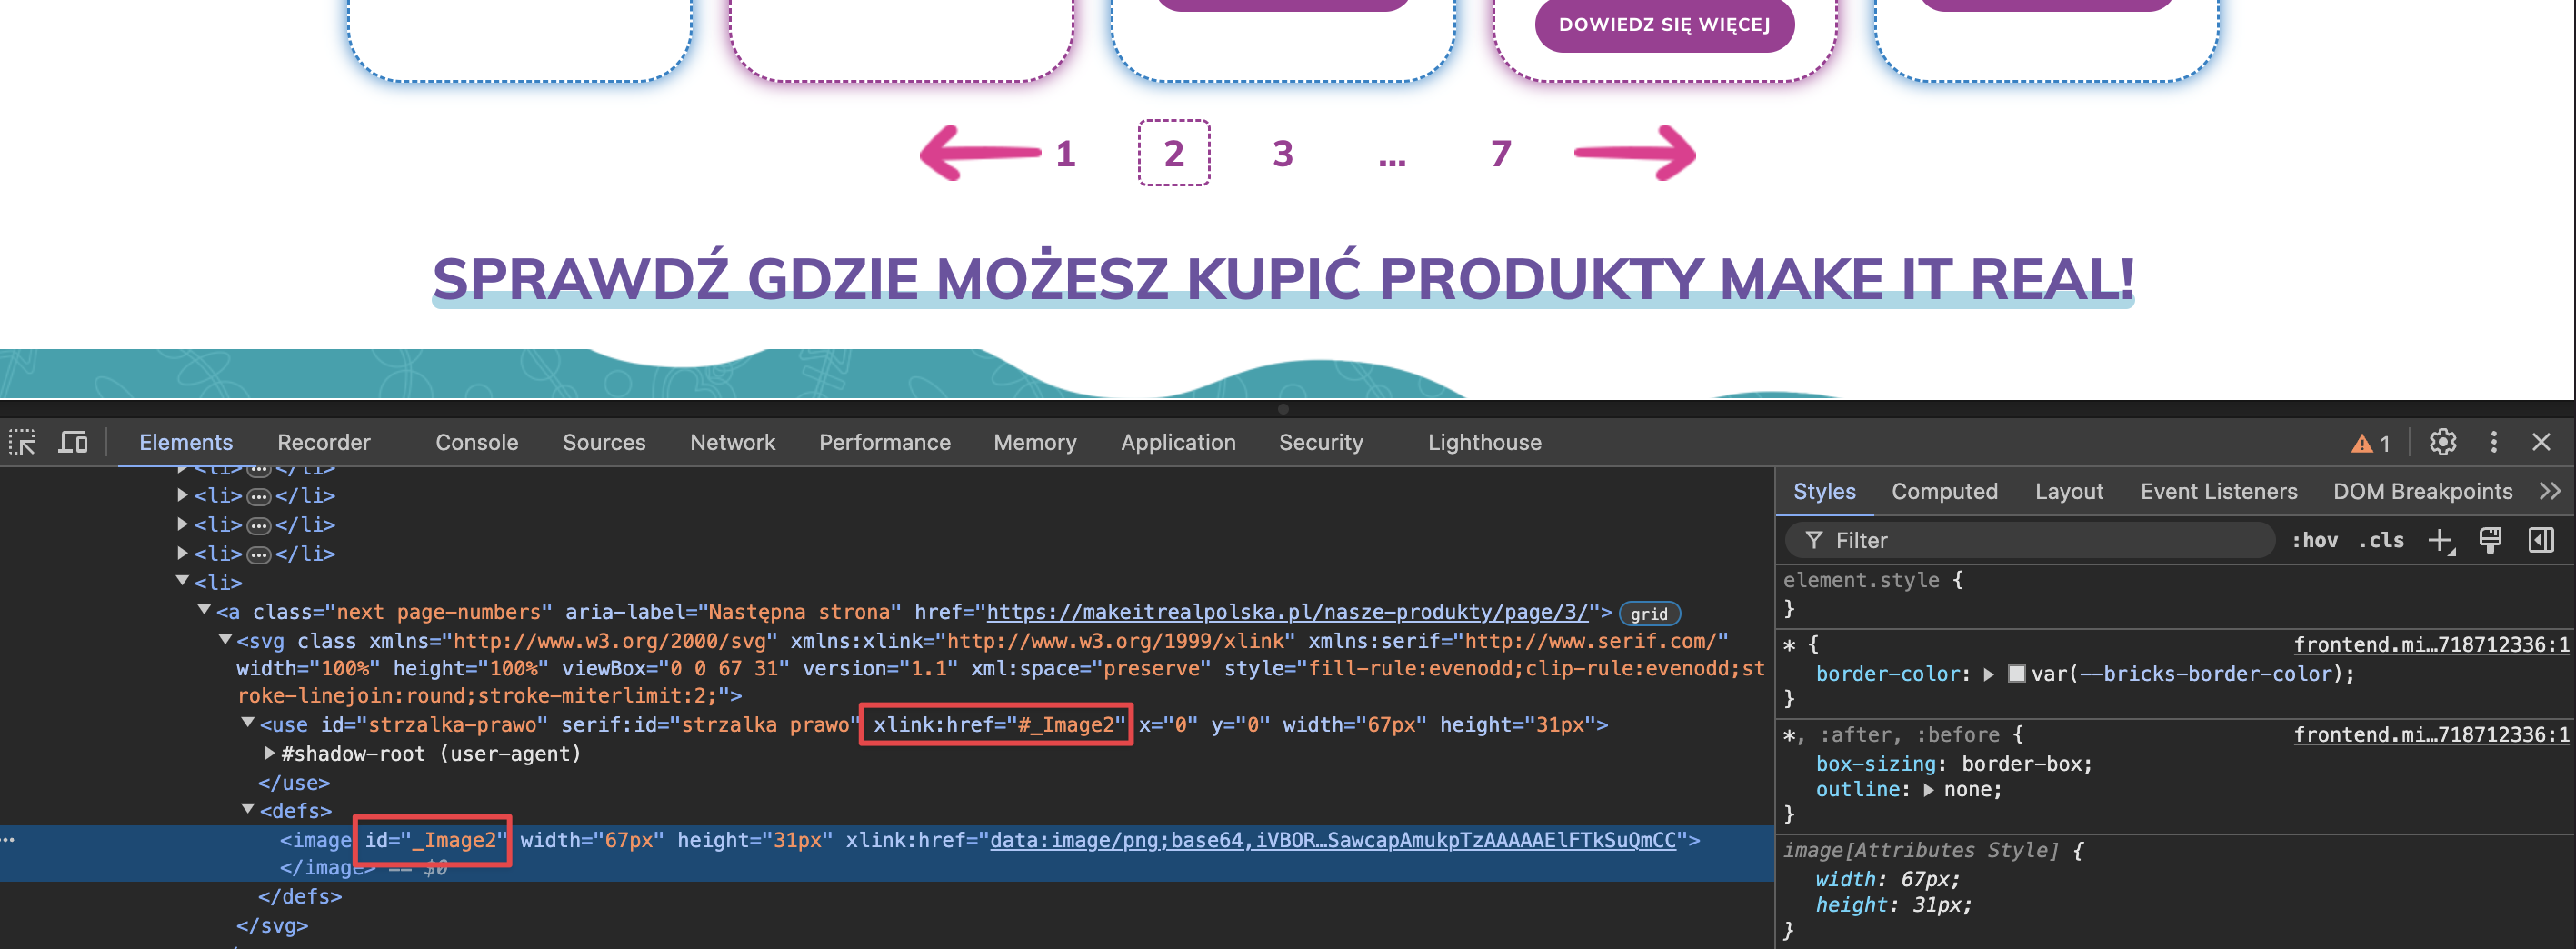
Task: Click the xlink:href="#_Image2" attribute
Action: [x=998, y=725]
